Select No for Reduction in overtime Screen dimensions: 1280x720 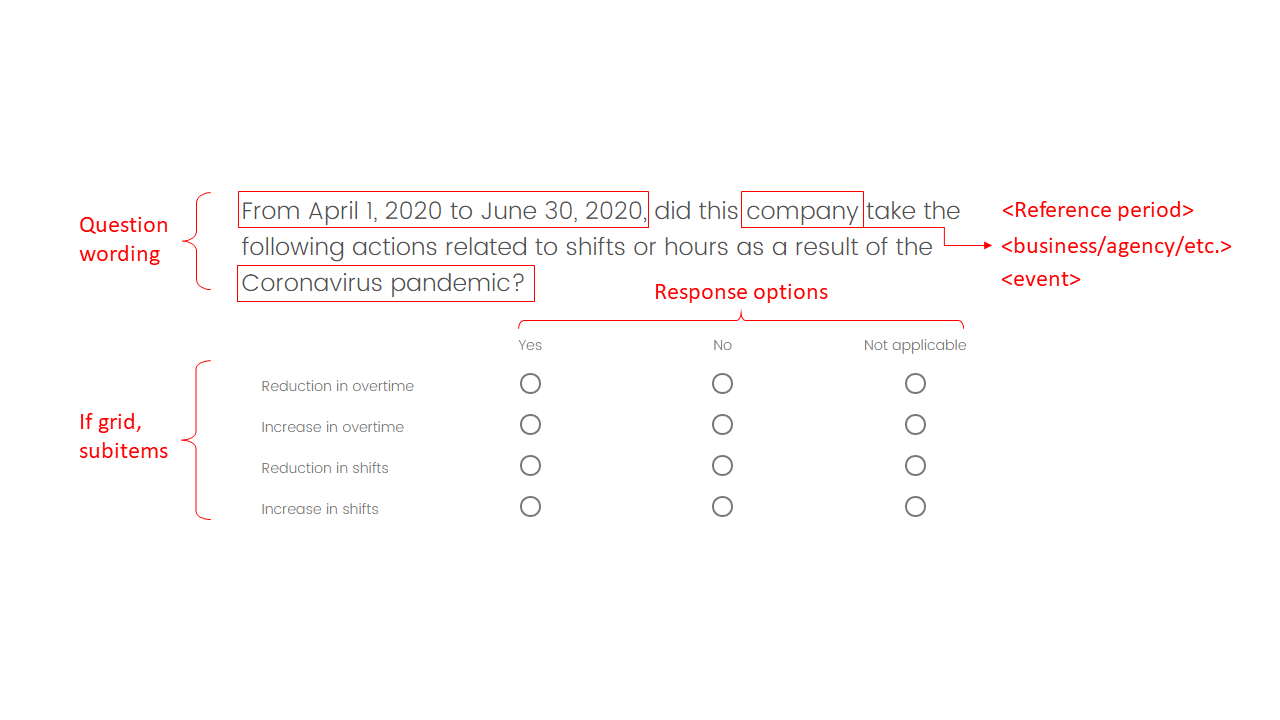722,384
